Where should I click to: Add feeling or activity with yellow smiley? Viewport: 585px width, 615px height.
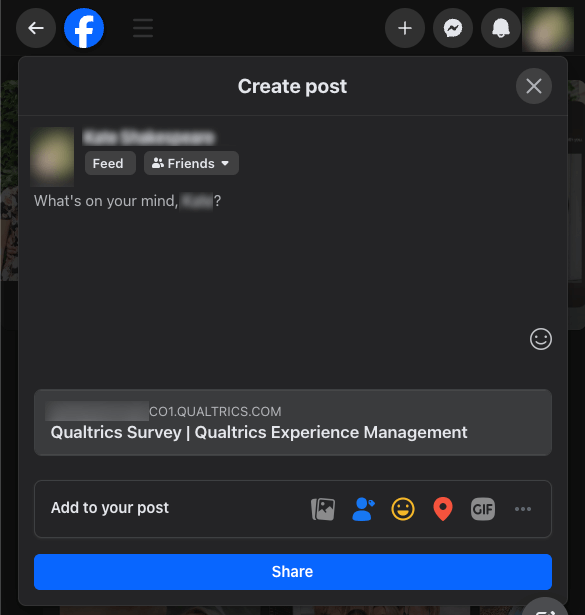pyautogui.click(x=403, y=509)
